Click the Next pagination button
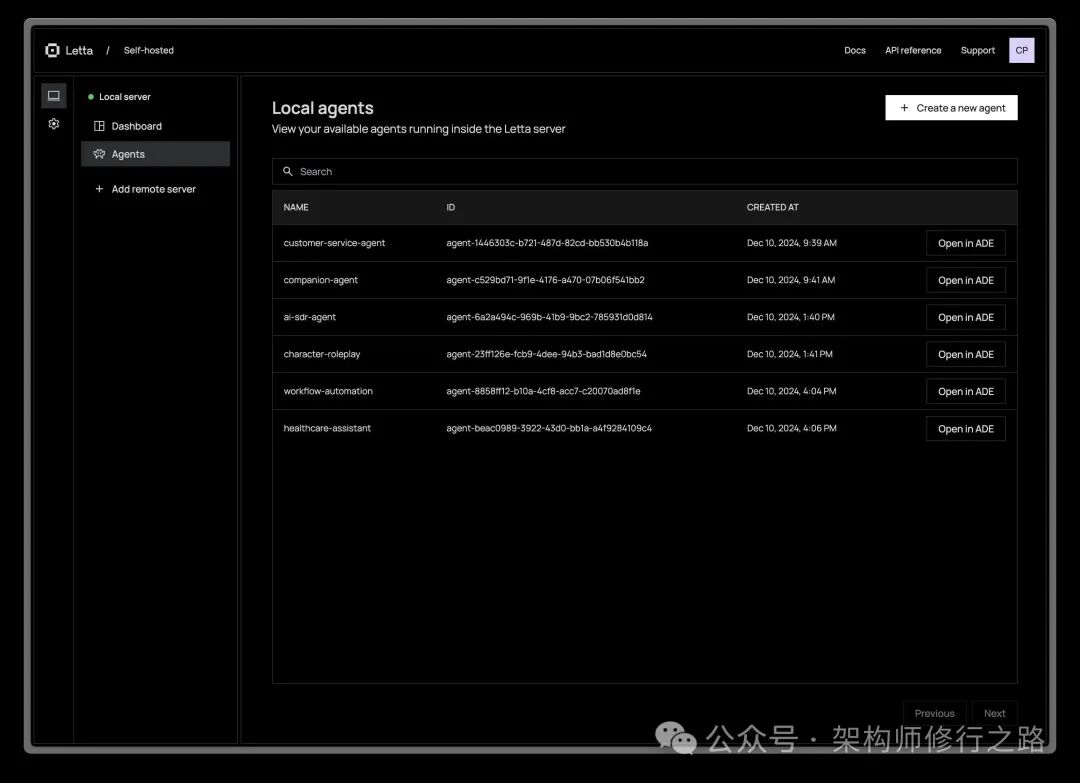This screenshot has width=1080, height=783. coord(995,713)
